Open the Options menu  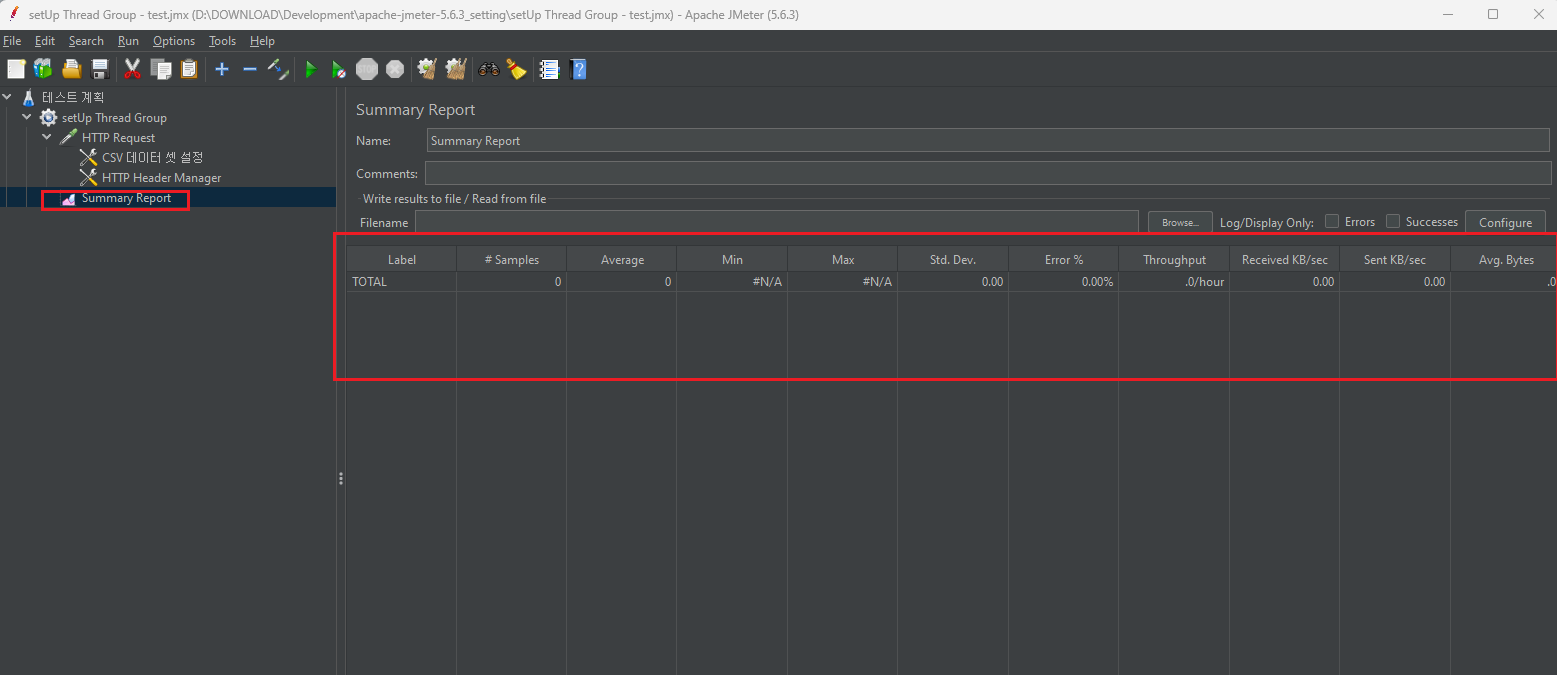coord(174,41)
